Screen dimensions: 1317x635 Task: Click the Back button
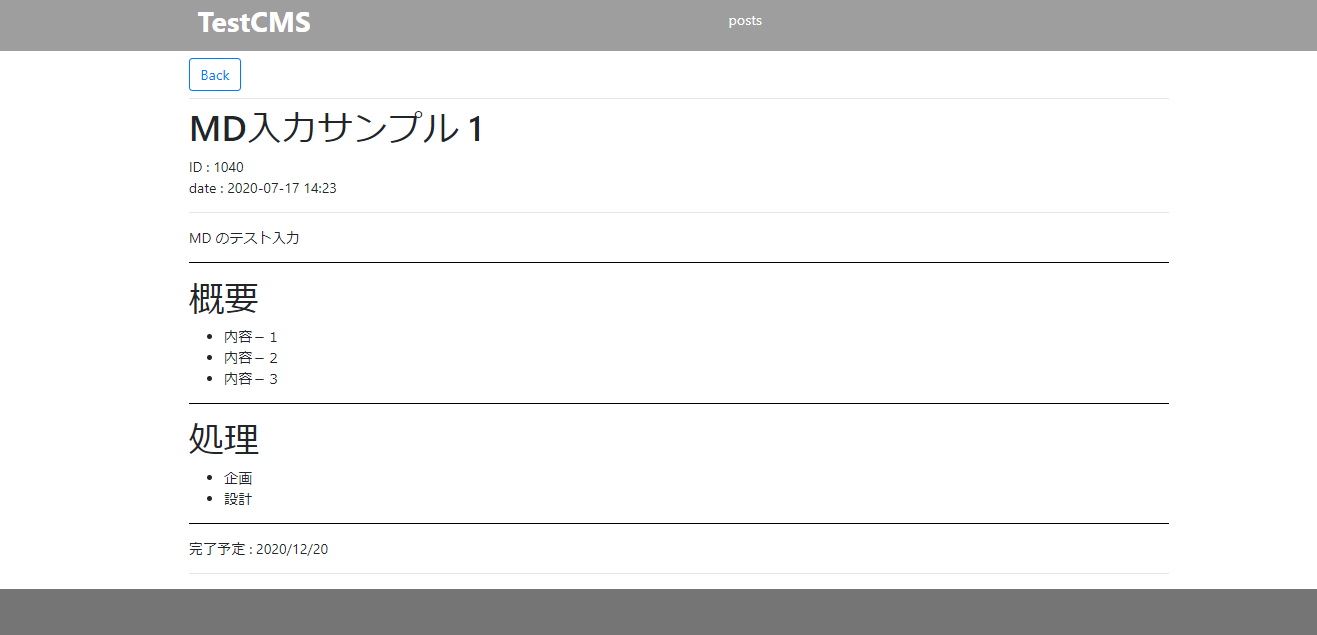click(214, 74)
